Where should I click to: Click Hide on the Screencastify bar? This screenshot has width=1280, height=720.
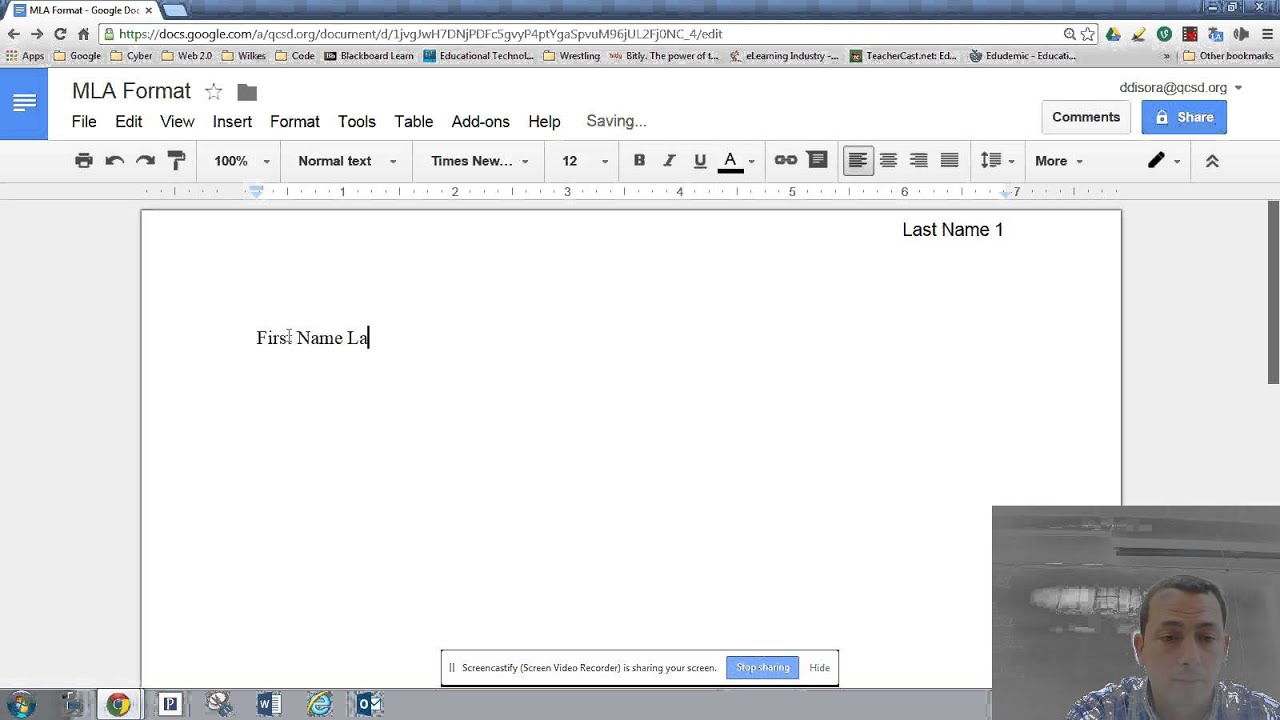click(x=819, y=667)
